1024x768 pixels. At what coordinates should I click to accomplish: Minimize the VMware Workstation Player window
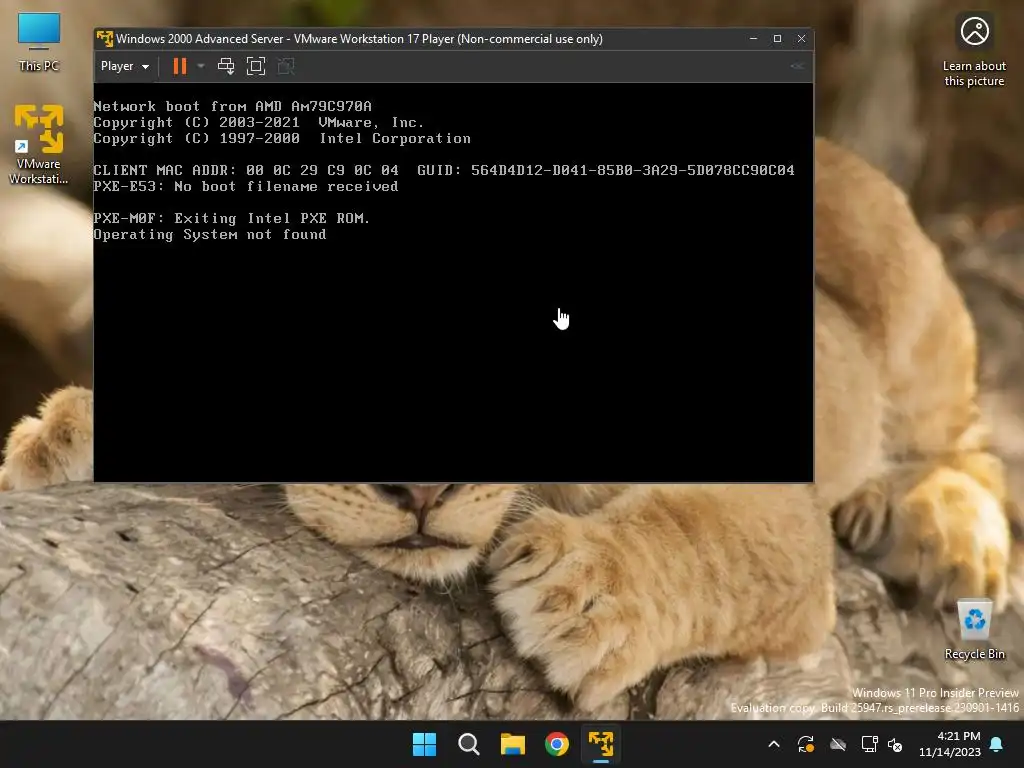[x=754, y=39]
